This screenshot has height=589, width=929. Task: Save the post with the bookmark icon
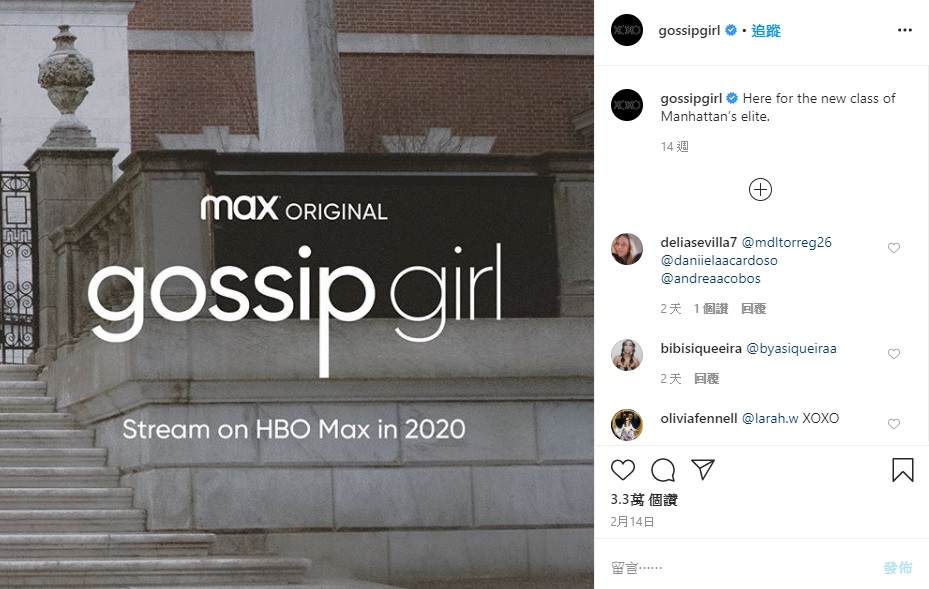click(x=903, y=470)
